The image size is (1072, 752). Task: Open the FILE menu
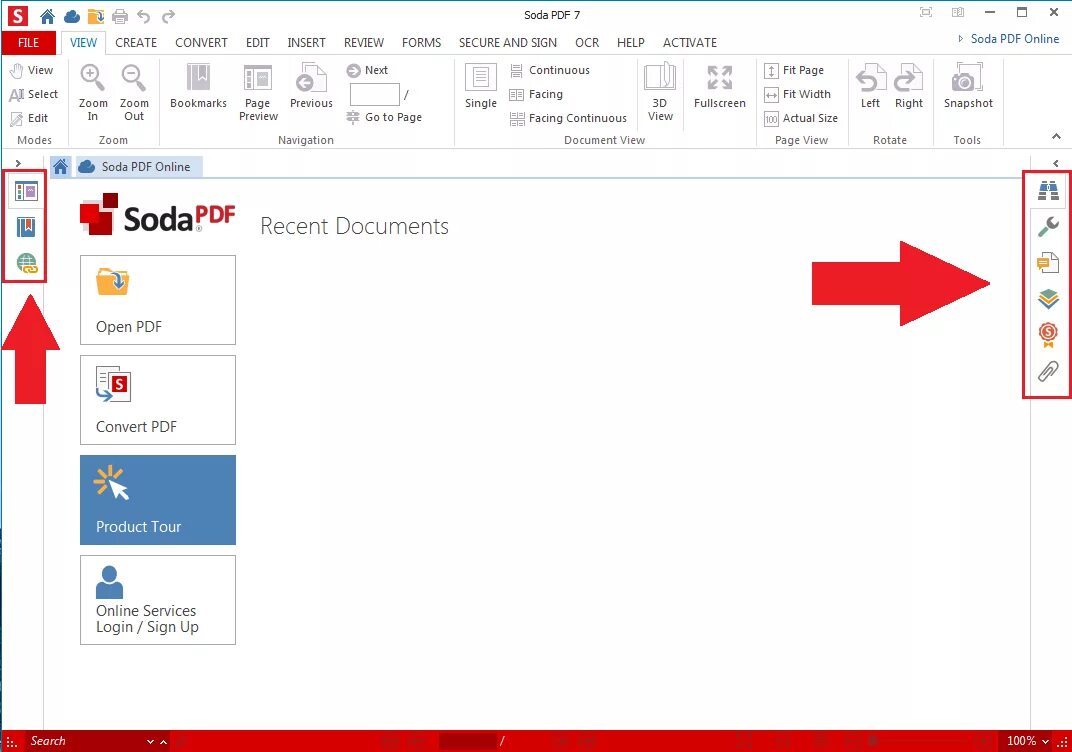click(x=28, y=42)
